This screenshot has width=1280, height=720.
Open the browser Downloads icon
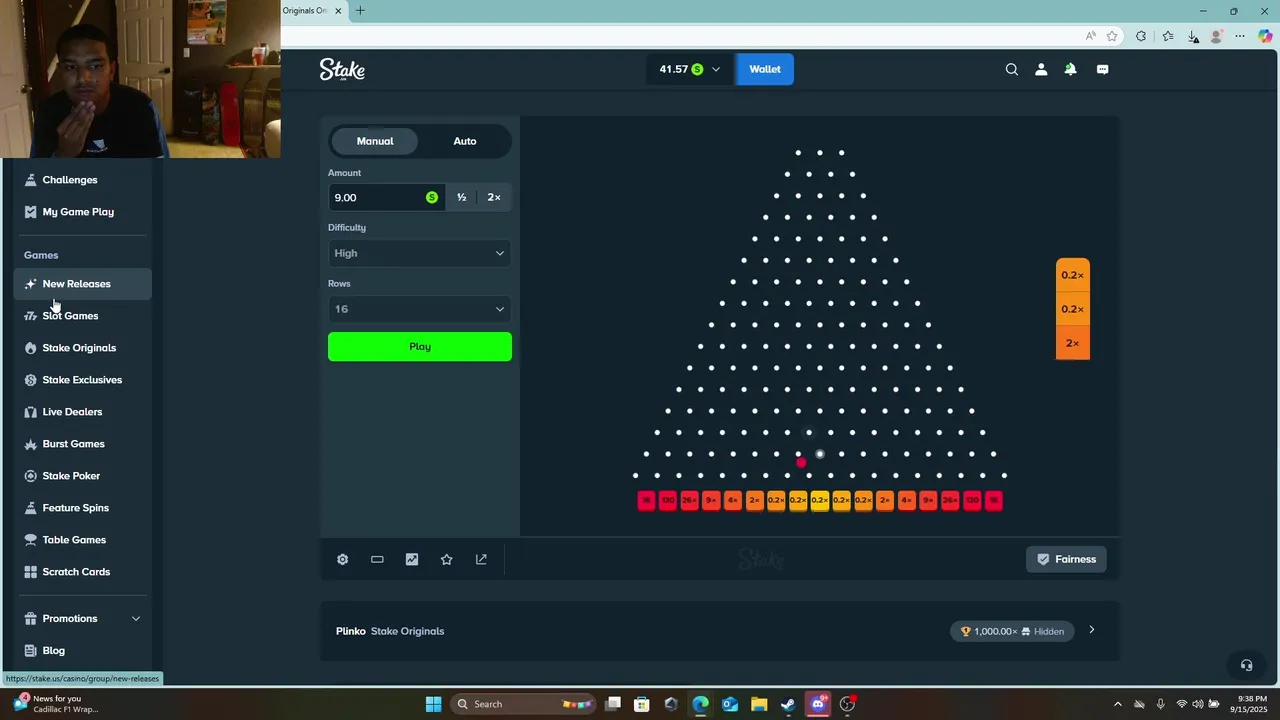click(x=1193, y=36)
